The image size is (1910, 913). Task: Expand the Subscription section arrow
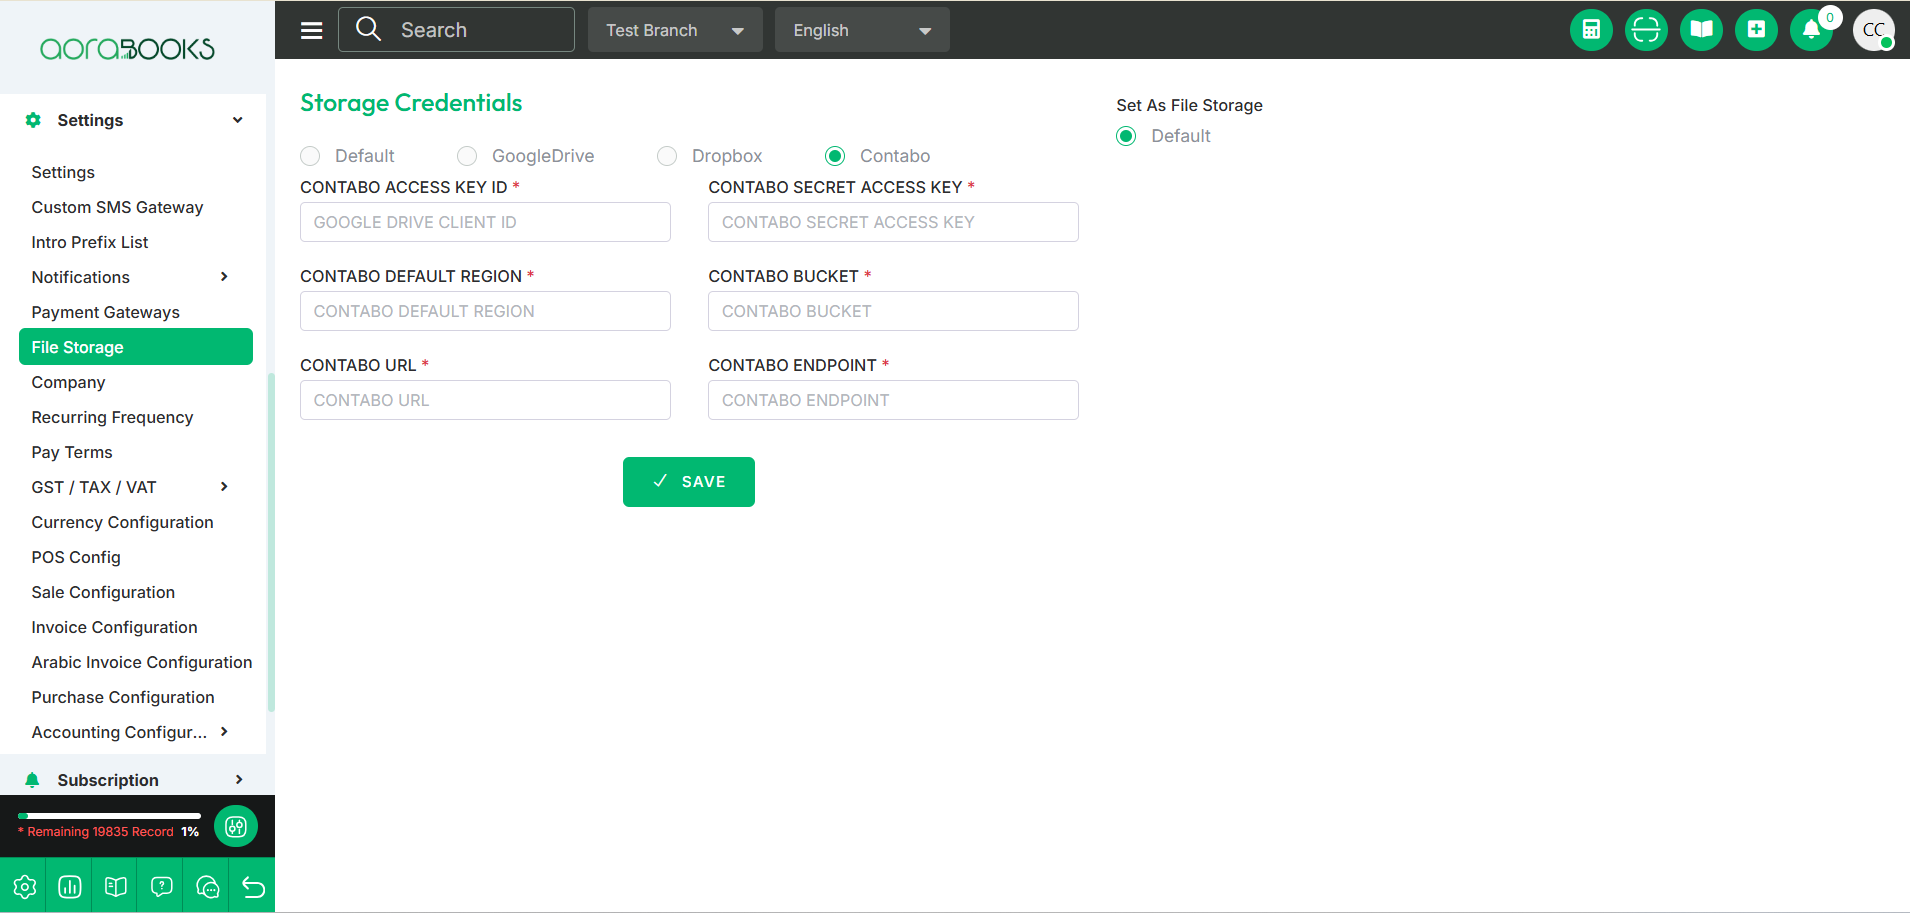tap(239, 780)
